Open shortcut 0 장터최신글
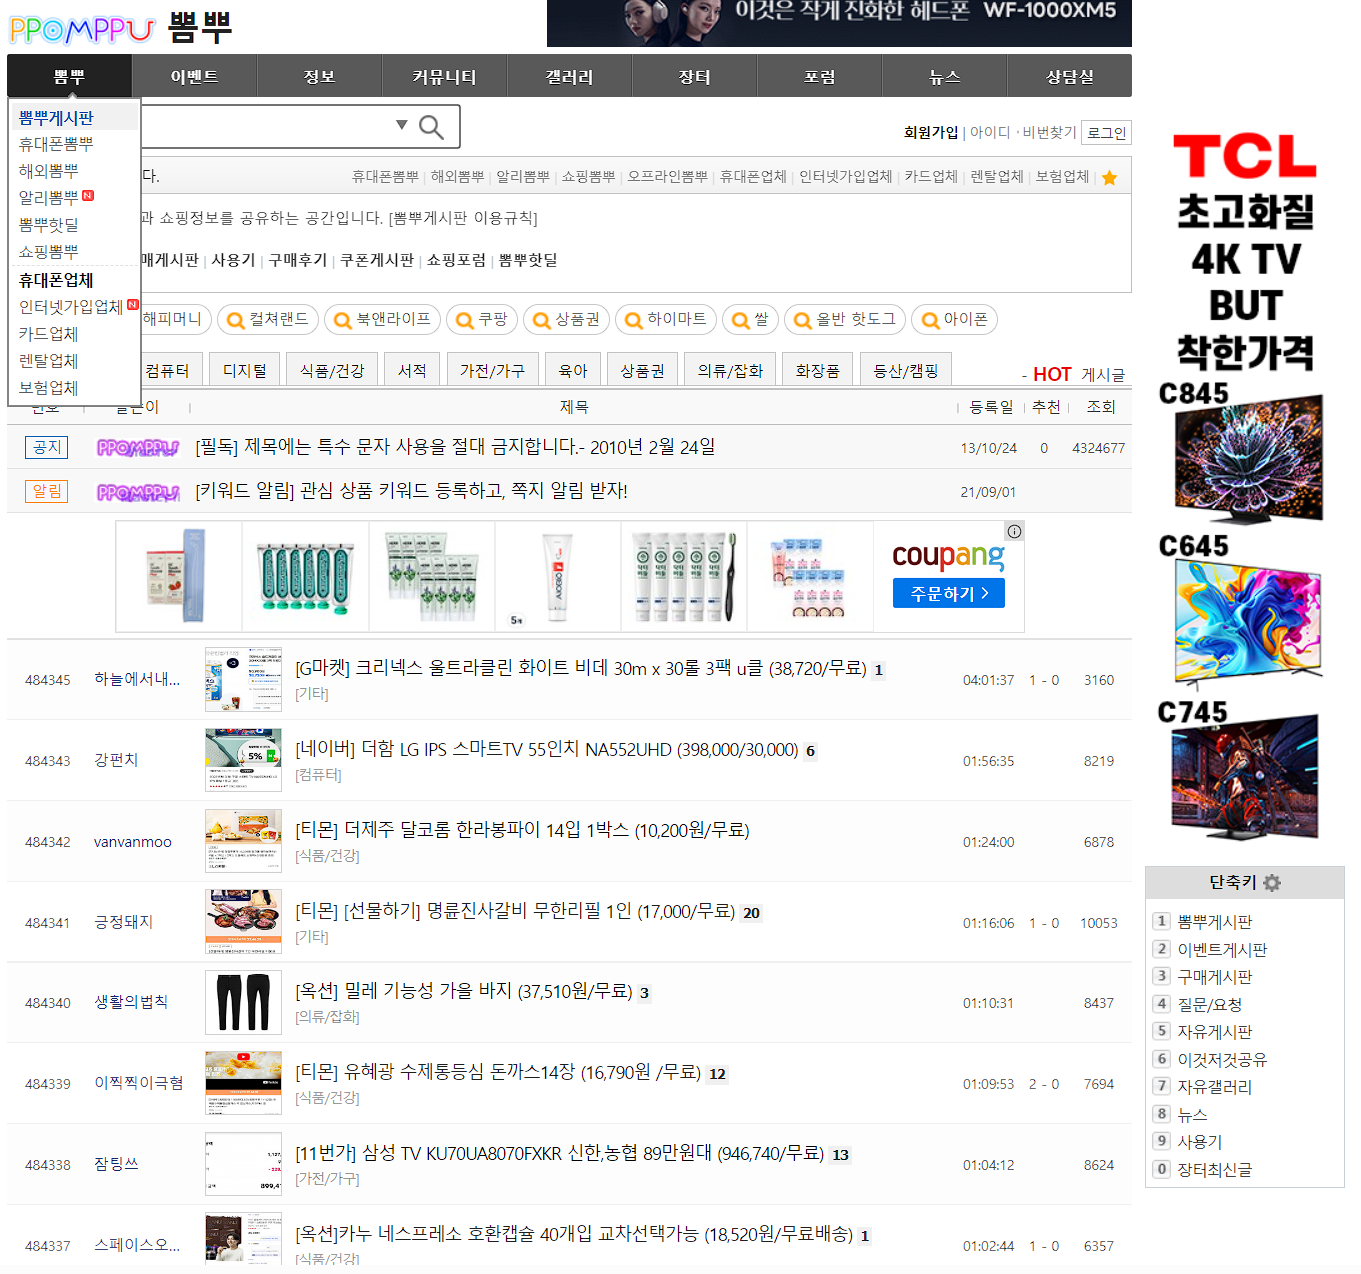The width and height of the screenshot is (1361, 1274). click(x=1214, y=1169)
